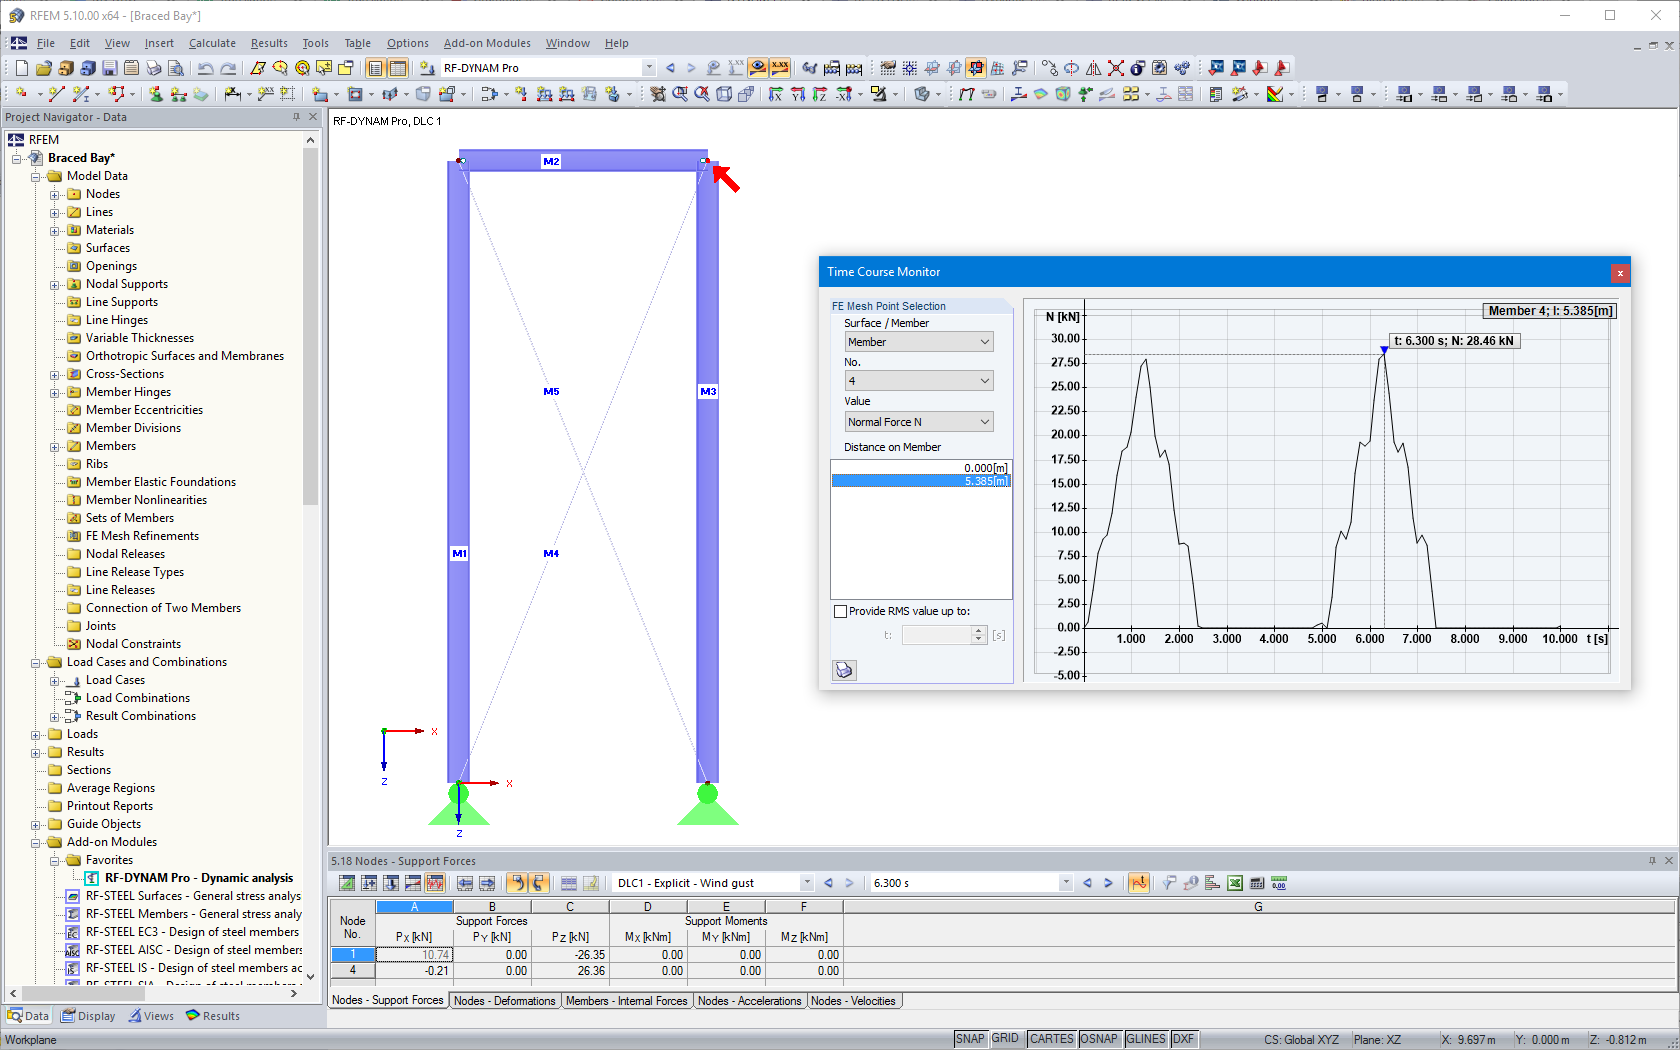Click the Save icon in toolbar
1680x1050 pixels.
(x=110, y=67)
